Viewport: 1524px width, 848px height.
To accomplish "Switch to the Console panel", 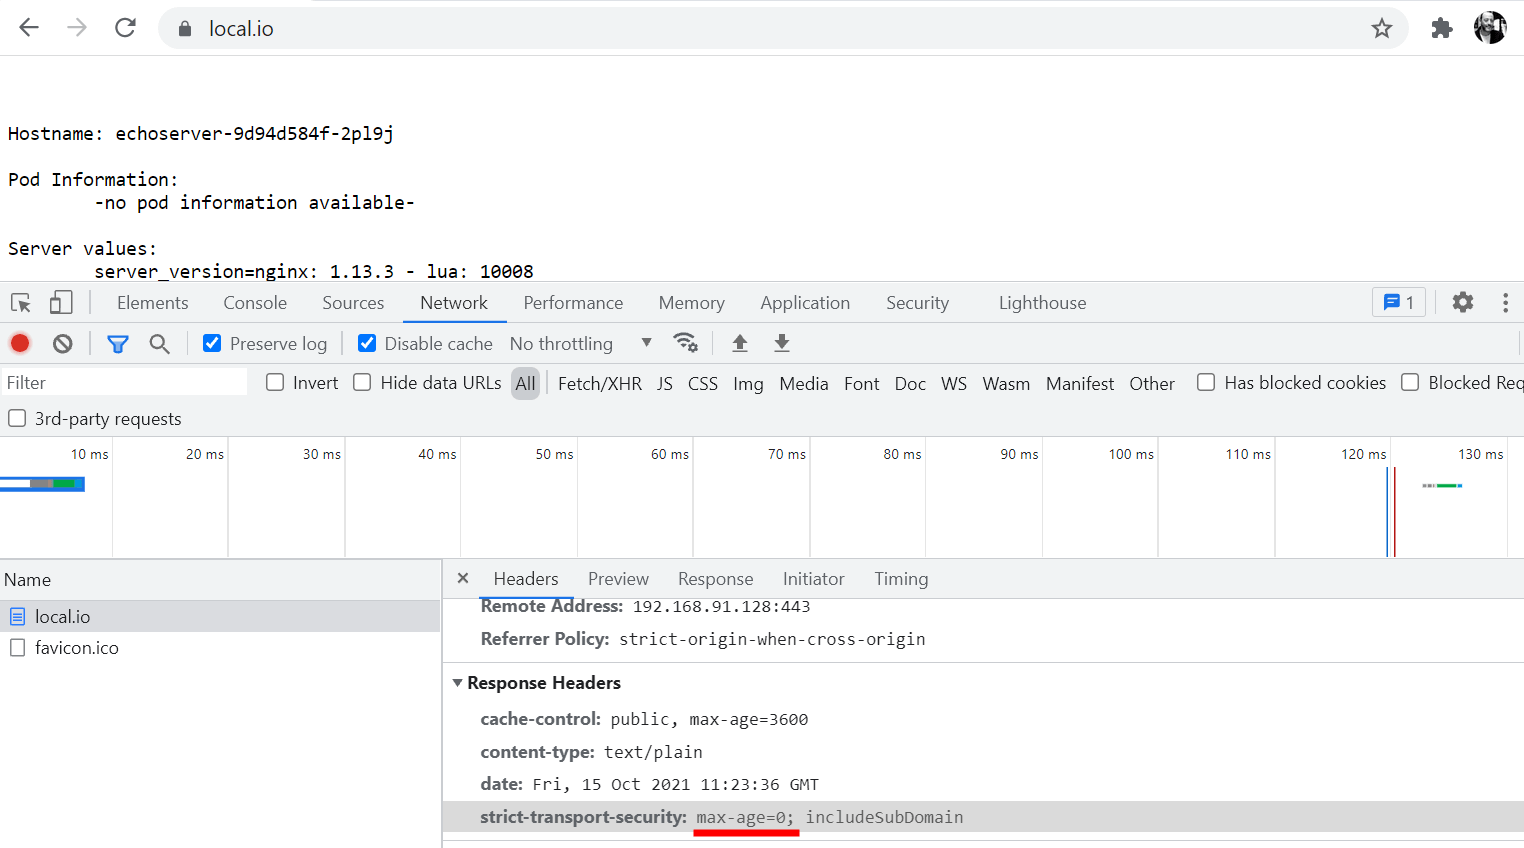I will pos(255,302).
